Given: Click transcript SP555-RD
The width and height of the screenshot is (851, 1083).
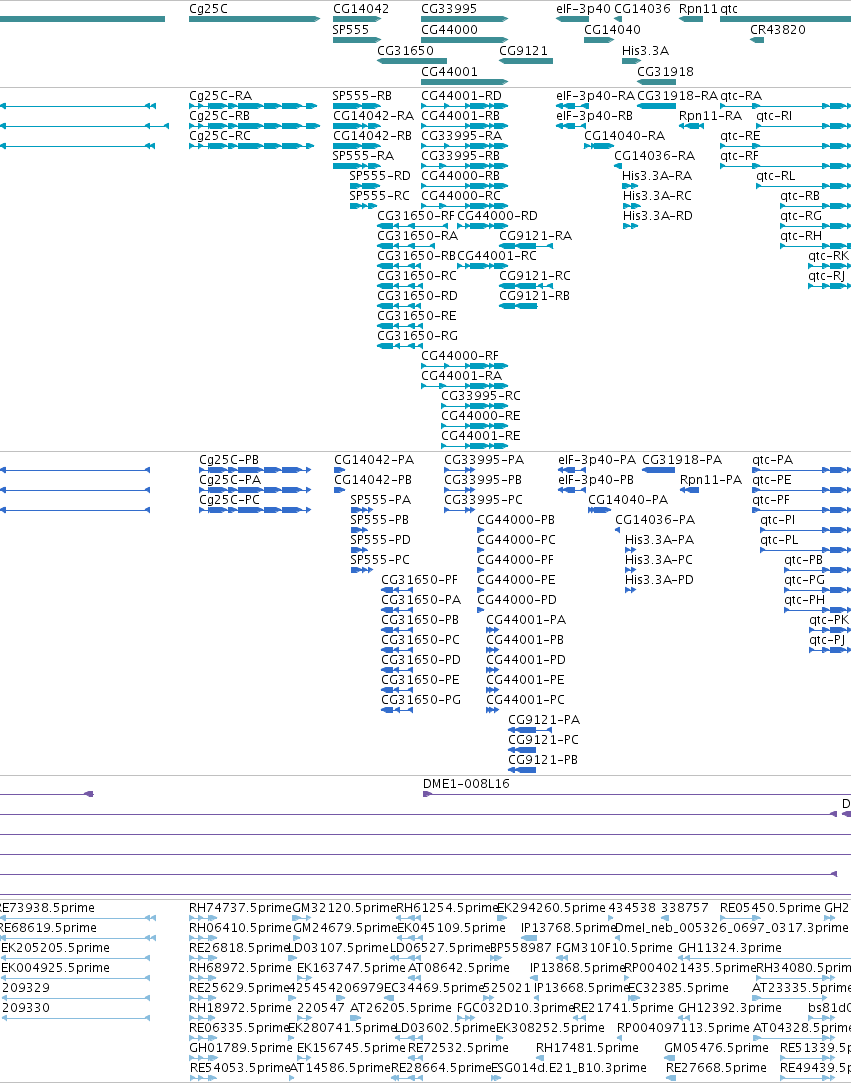Looking at the screenshot, I should point(380,175).
